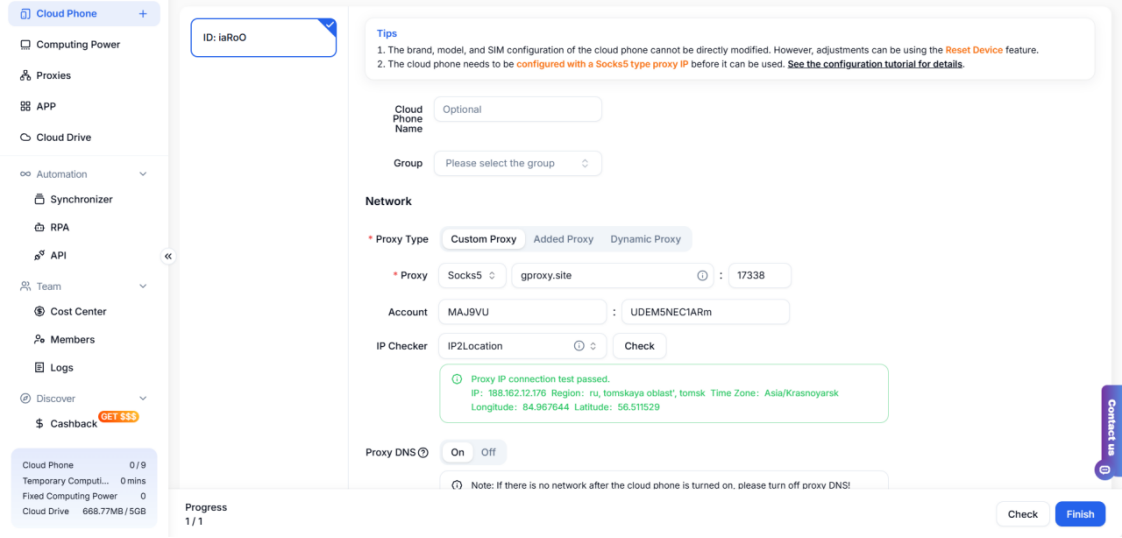The image size is (1122, 538).
Task: Expand the IP2Location checker dropdown
Action: [596, 346]
